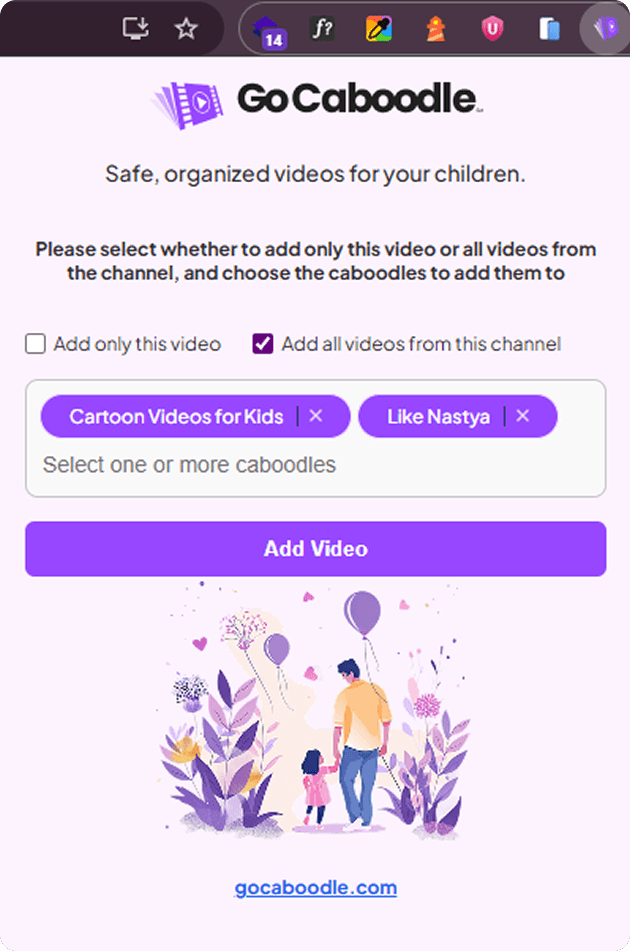Open the gocaboodle.com link
The width and height of the screenshot is (630, 951).
coord(316,887)
